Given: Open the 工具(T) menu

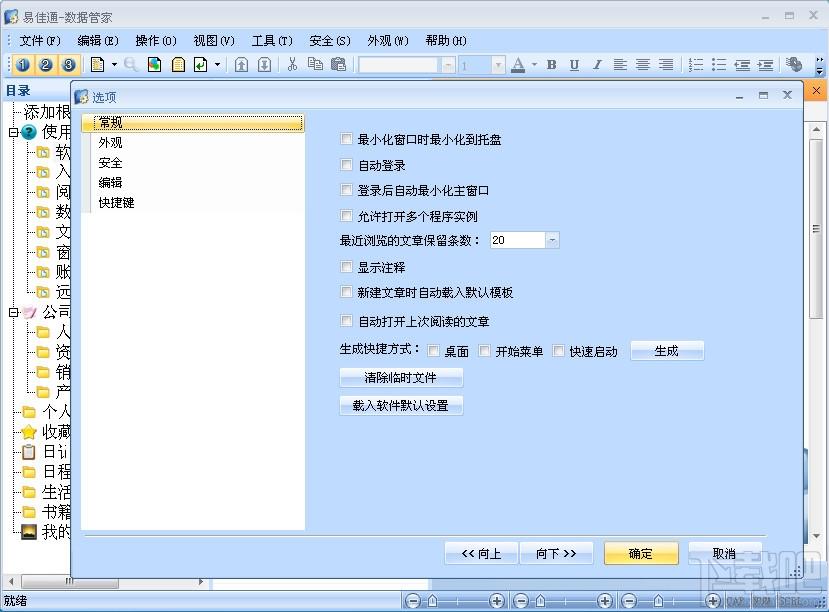Looking at the screenshot, I should pyautogui.click(x=272, y=41).
